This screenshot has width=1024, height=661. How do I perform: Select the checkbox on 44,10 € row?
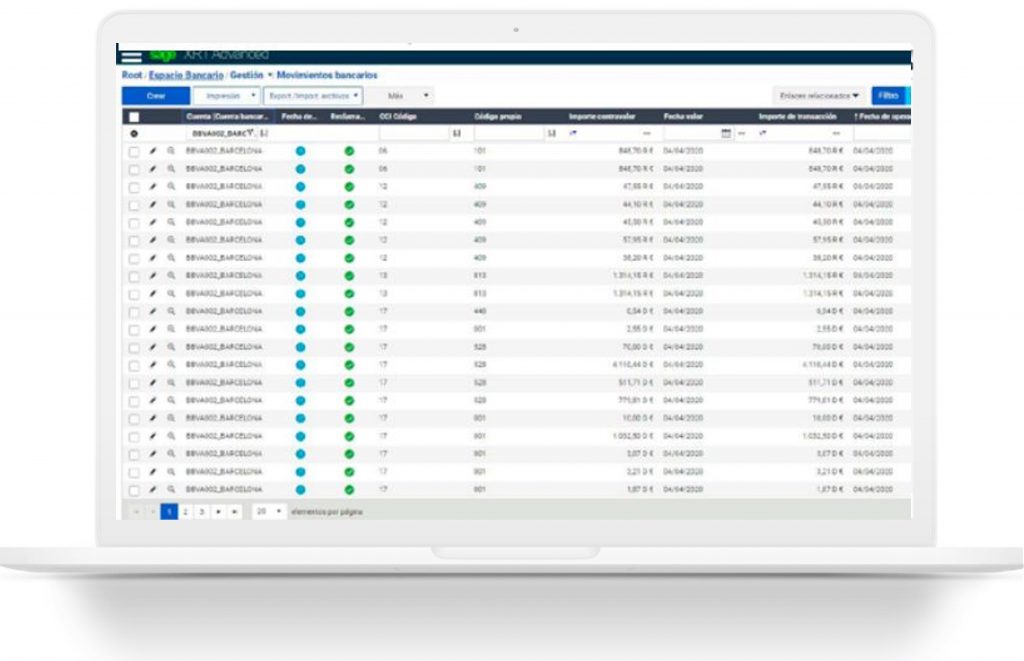[x=134, y=205]
